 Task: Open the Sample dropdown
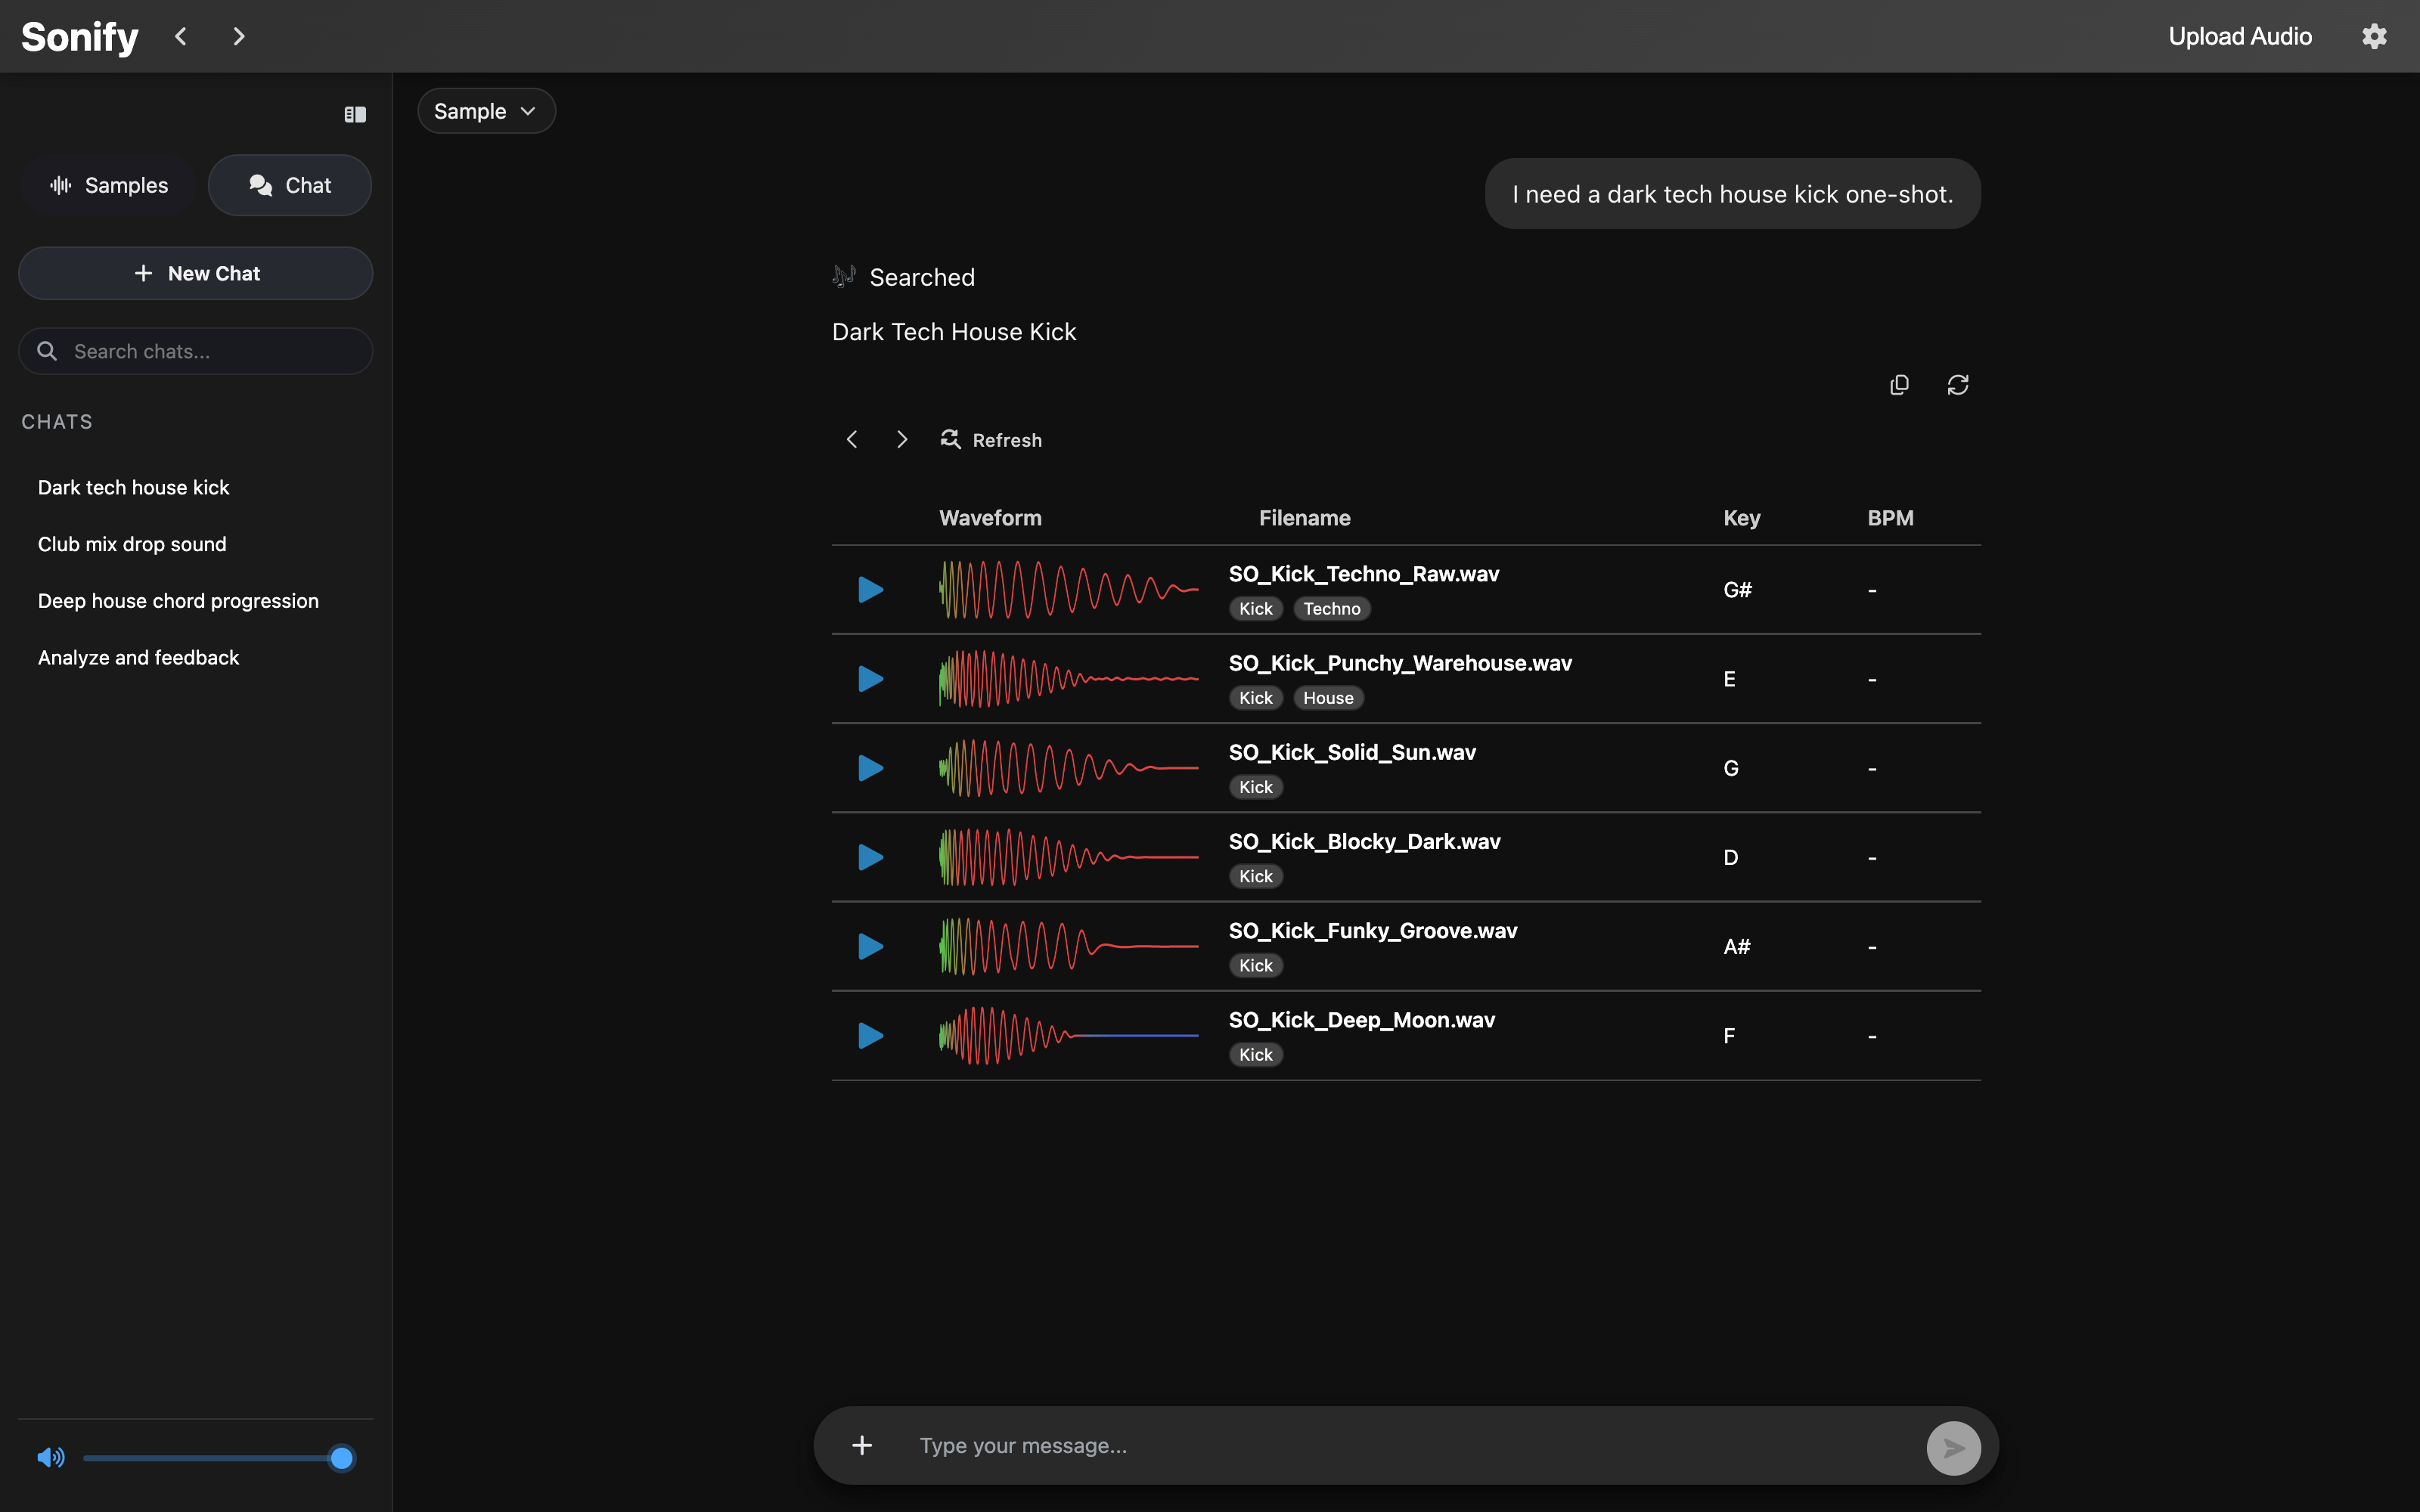point(486,111)
